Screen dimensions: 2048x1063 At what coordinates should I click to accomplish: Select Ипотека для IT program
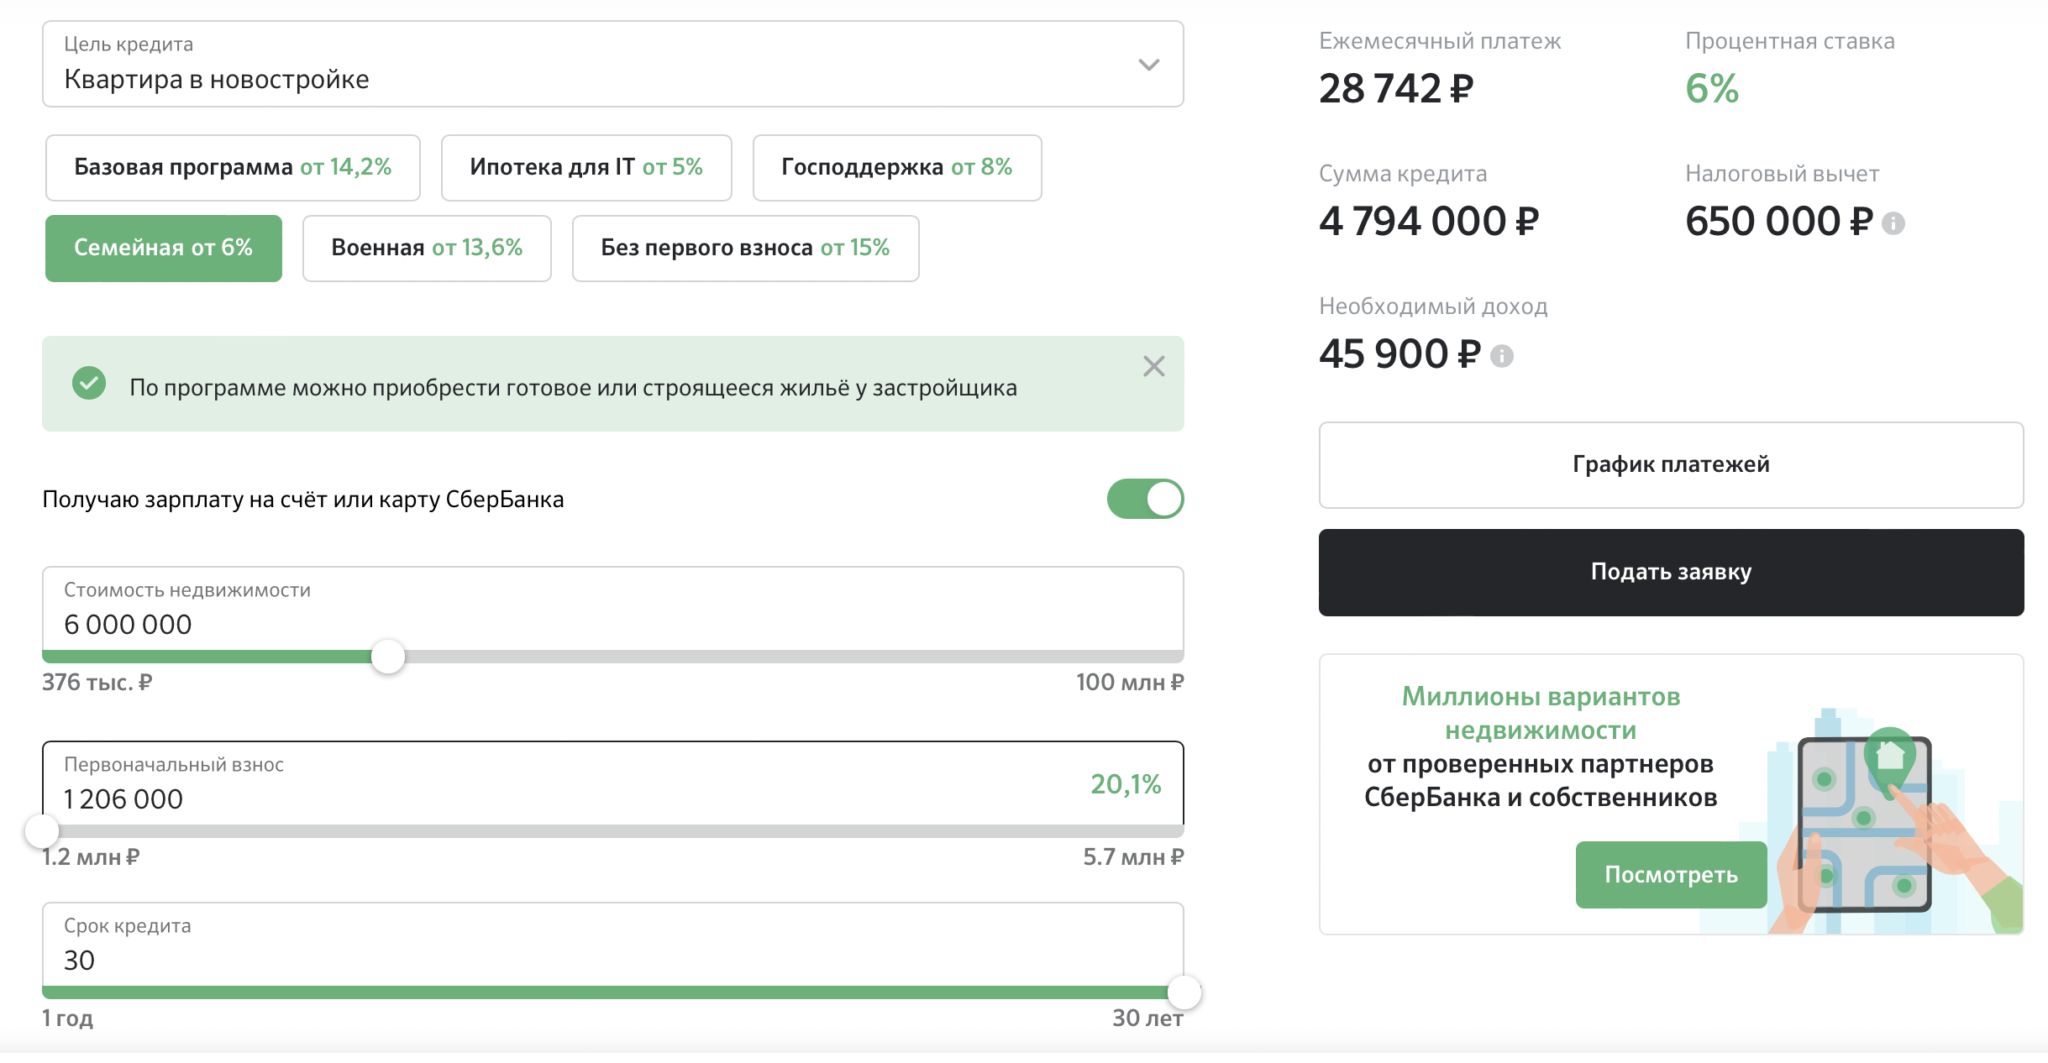(x=586, y=168)
